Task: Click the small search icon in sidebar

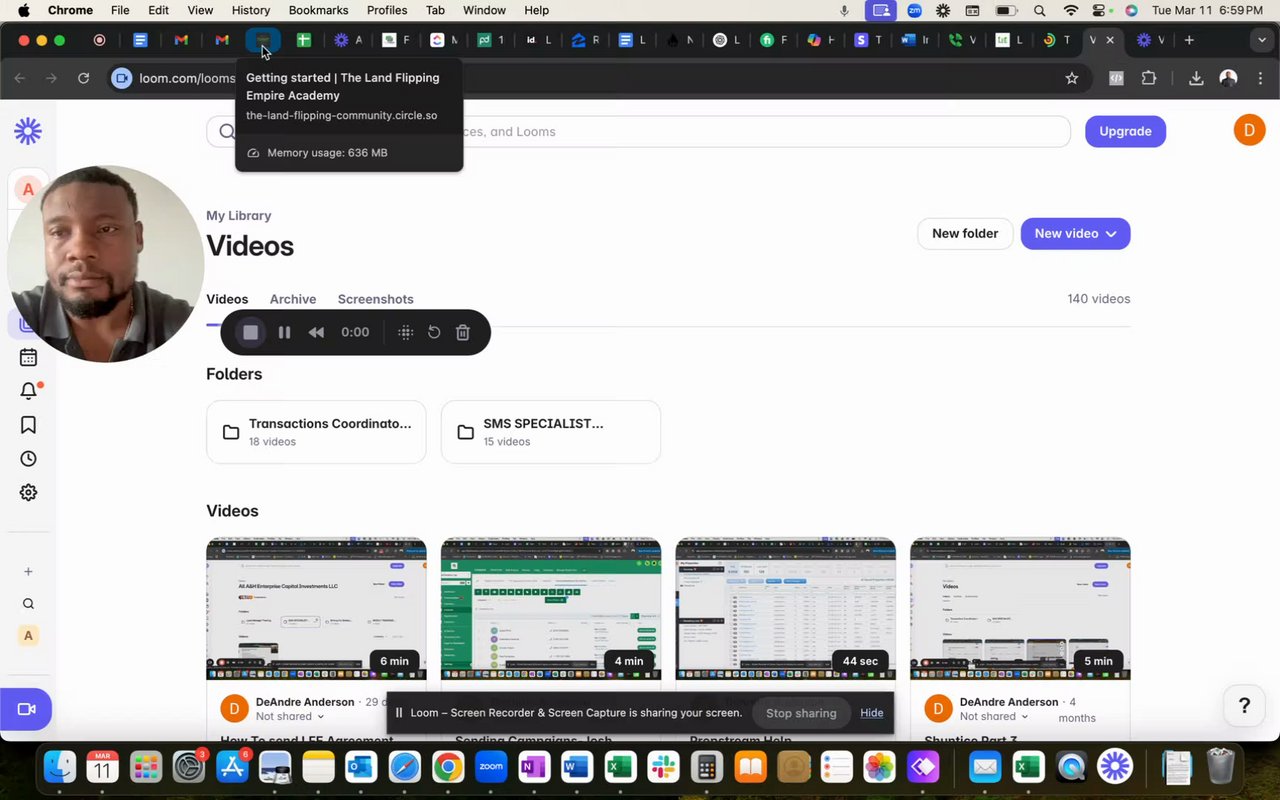Action: click(28, 603)
